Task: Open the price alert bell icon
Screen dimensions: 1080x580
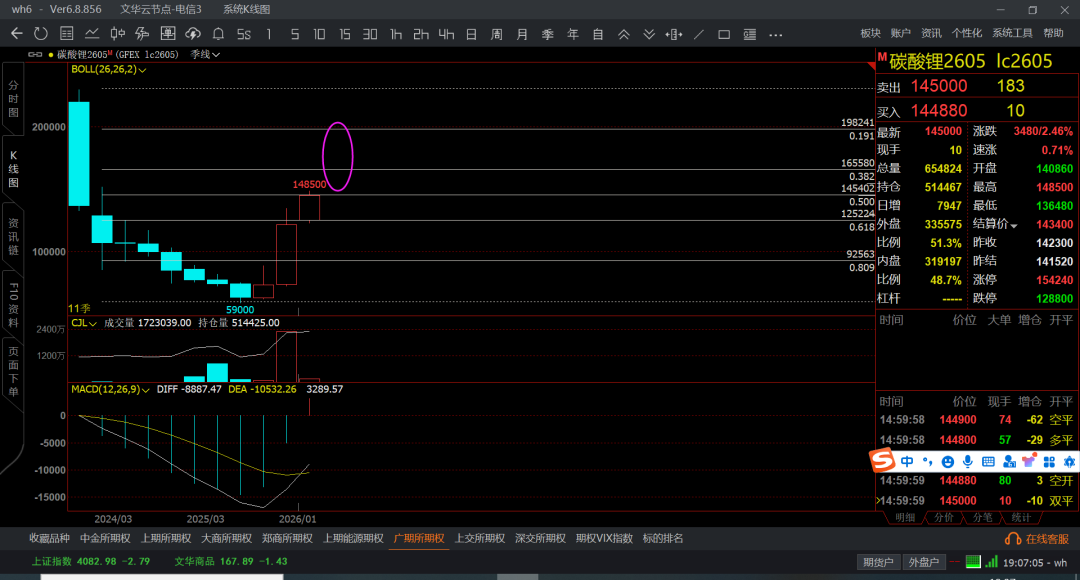Action: tap(218, 34)
